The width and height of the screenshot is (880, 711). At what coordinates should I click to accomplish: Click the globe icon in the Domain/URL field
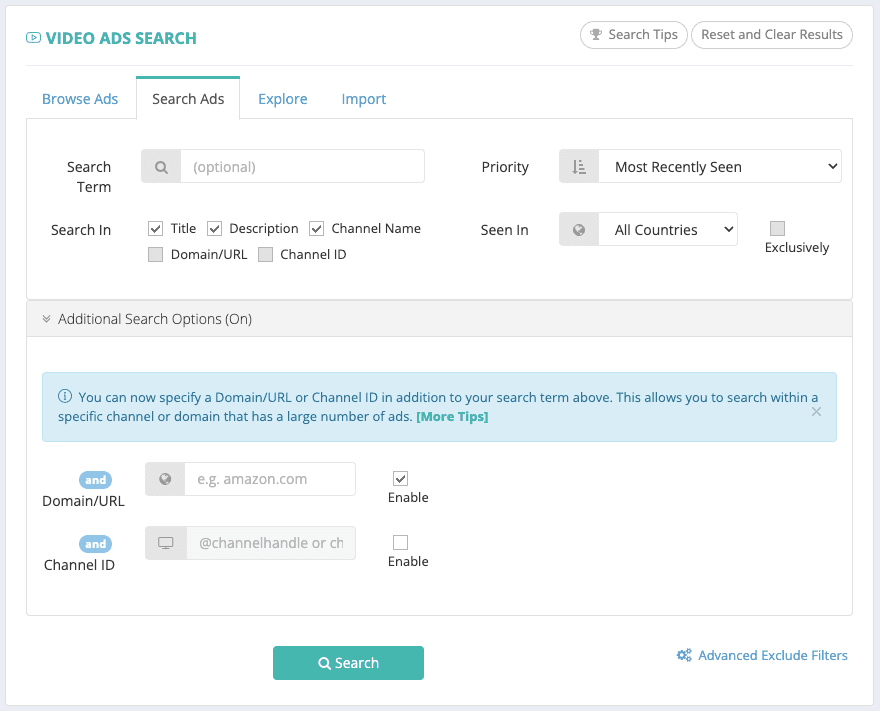coord(164,479)
